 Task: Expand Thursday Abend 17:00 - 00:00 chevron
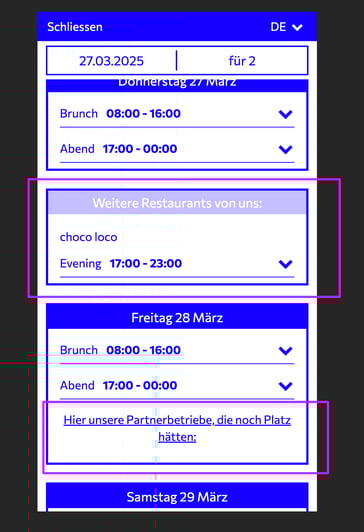point(286,149)
